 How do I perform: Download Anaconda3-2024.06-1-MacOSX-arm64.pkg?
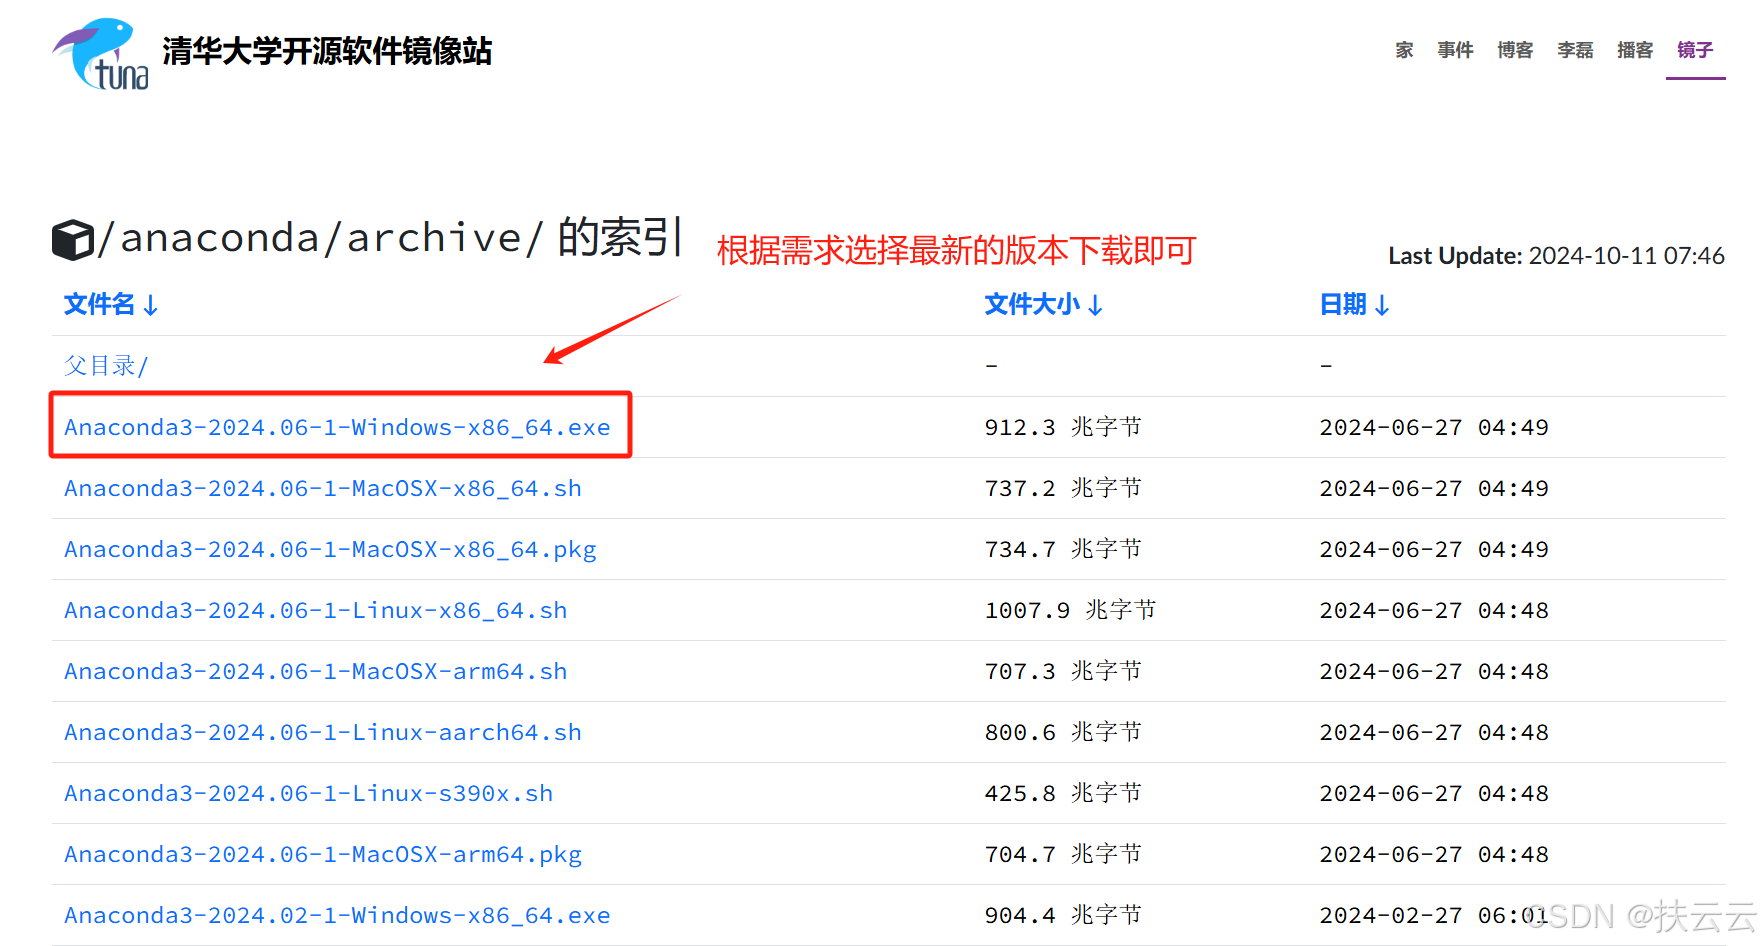click(323, 855)
